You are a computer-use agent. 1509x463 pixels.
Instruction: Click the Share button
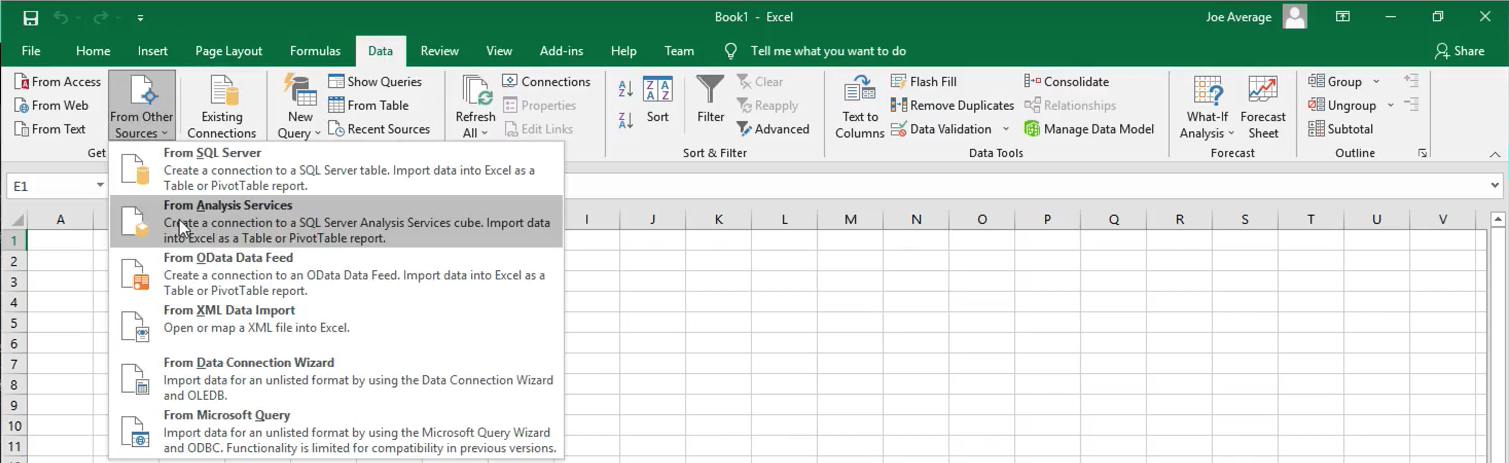coord(1459,51)
